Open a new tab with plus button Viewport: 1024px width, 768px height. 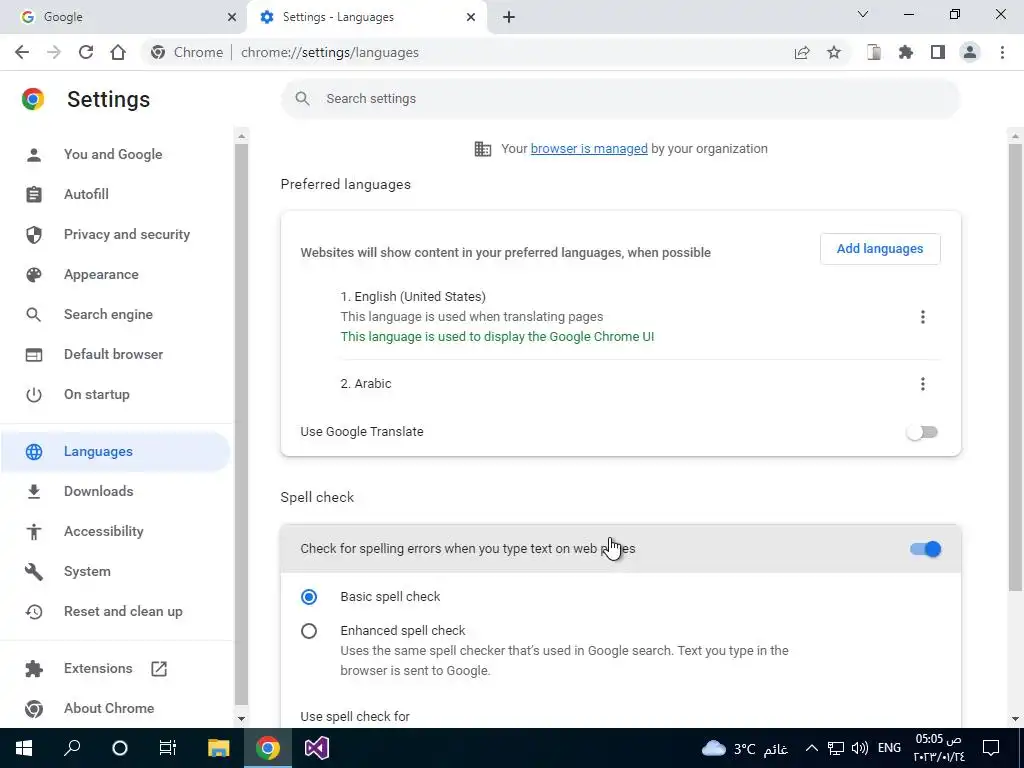click(509, 17)
